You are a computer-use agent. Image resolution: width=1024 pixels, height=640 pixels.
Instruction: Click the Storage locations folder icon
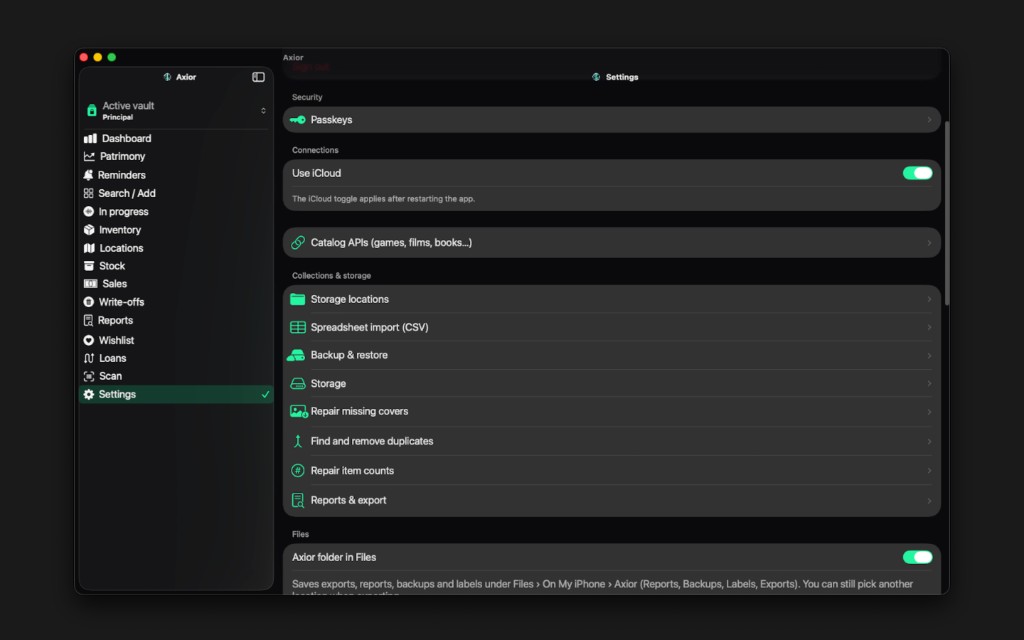[298, 299]
